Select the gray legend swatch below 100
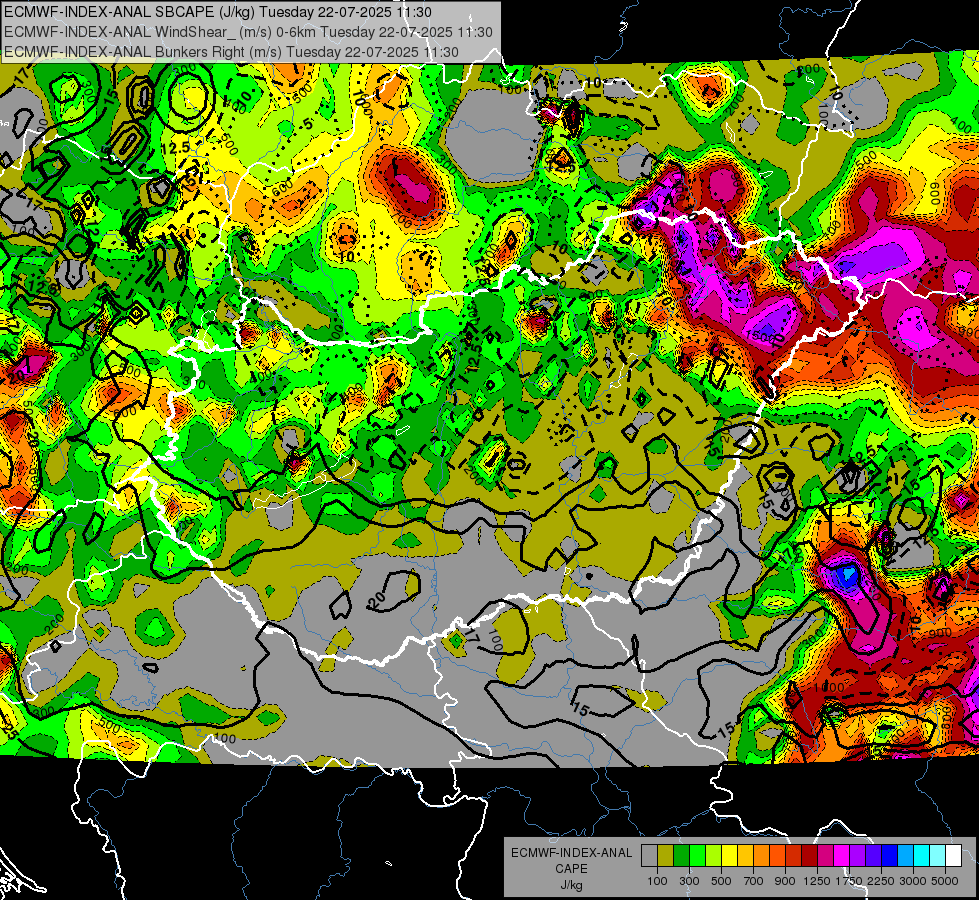Screen dimensions: 979x900 click(x=649, y=856)
